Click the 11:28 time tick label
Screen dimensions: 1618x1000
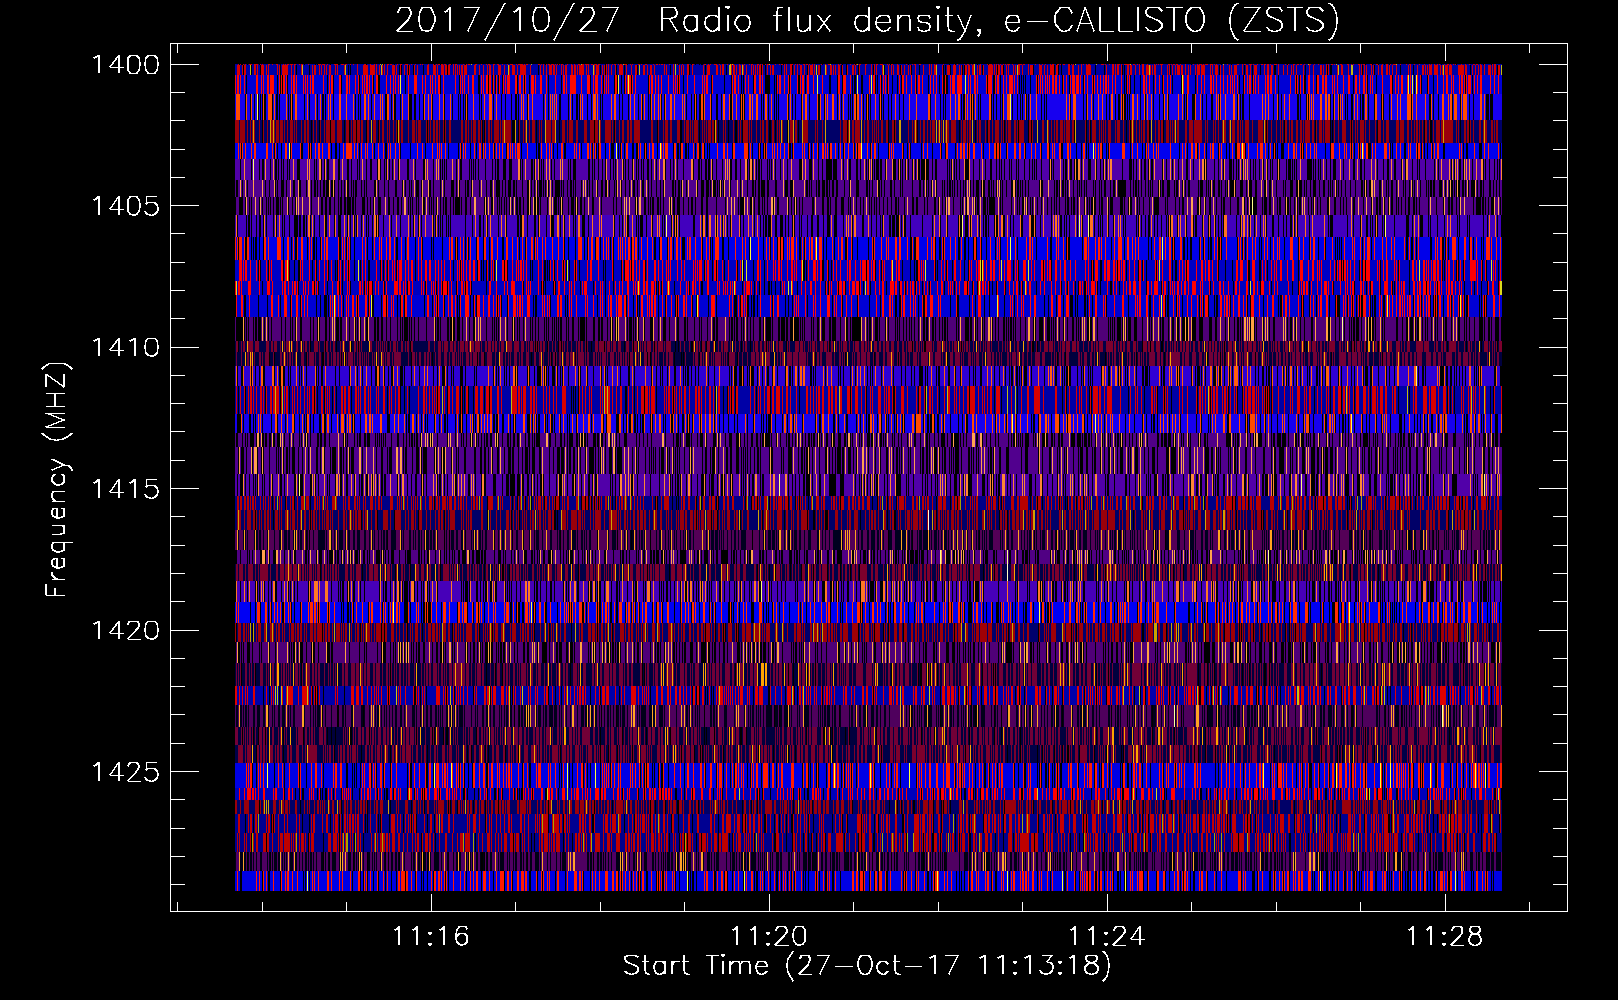(1445, 937)
